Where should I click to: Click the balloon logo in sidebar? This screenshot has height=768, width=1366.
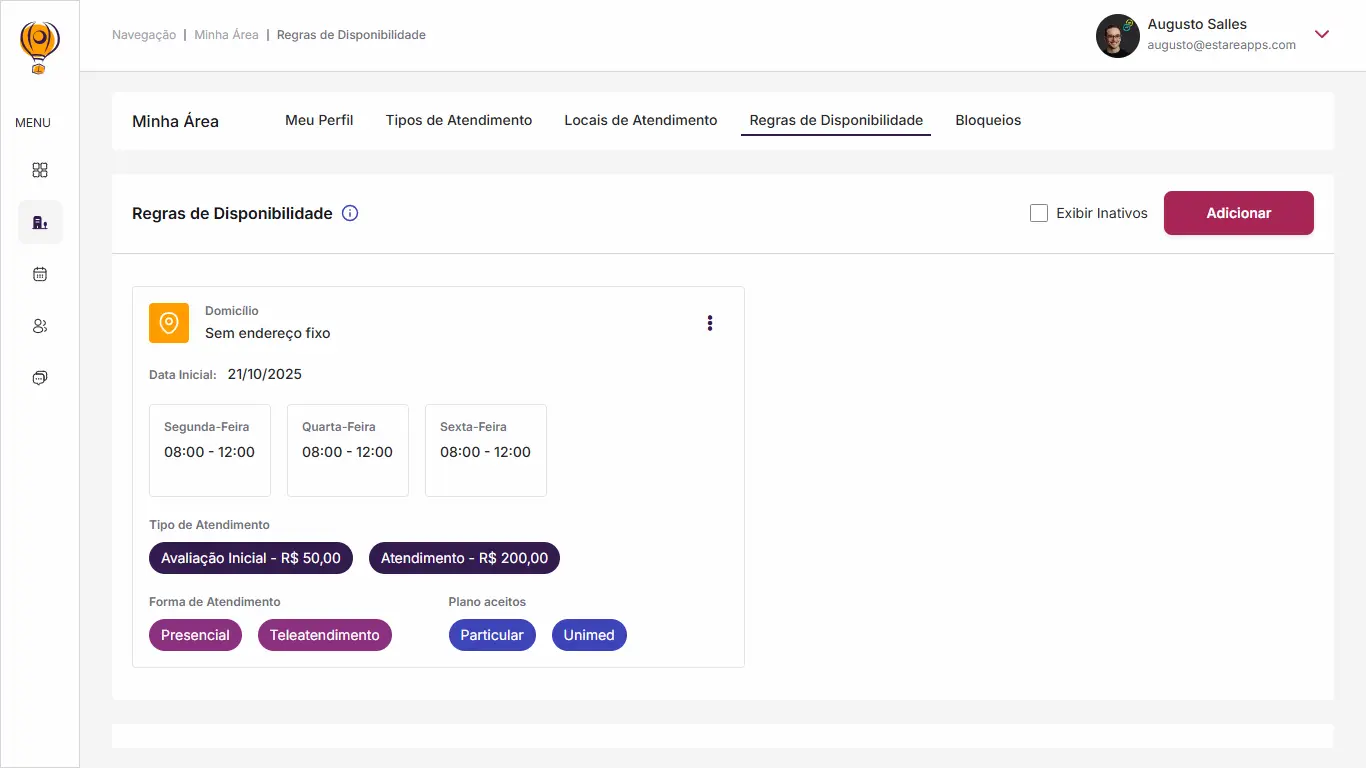pyautogui.click(x=40, y=47)
